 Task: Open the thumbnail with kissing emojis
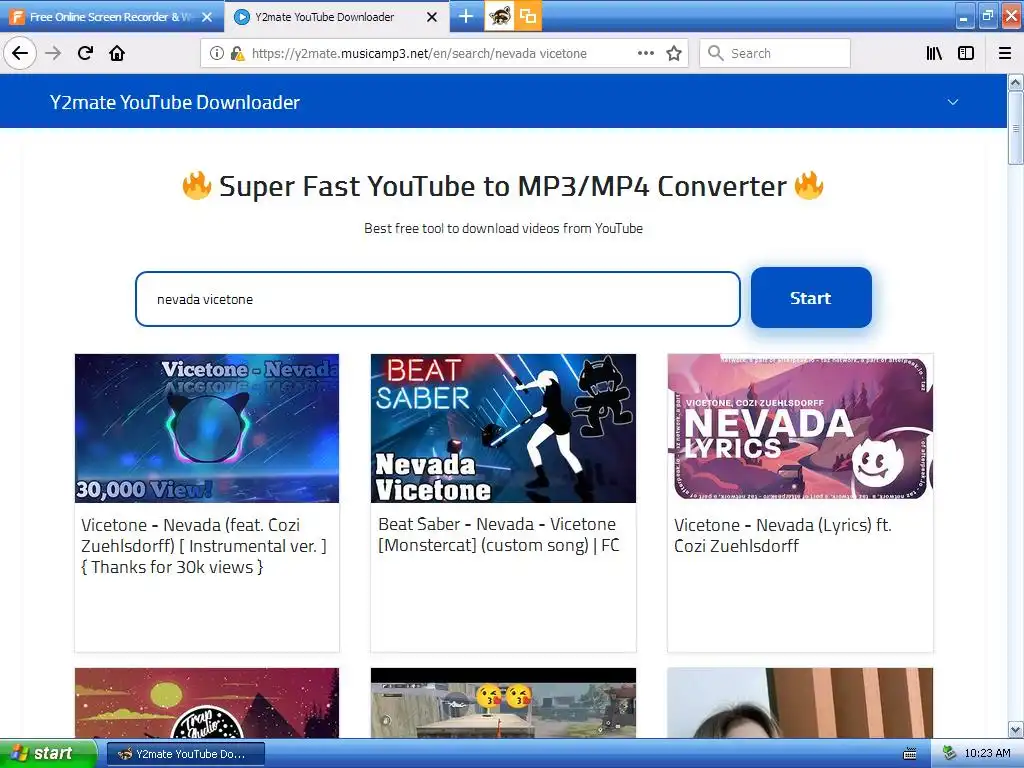tap(503, 703)
